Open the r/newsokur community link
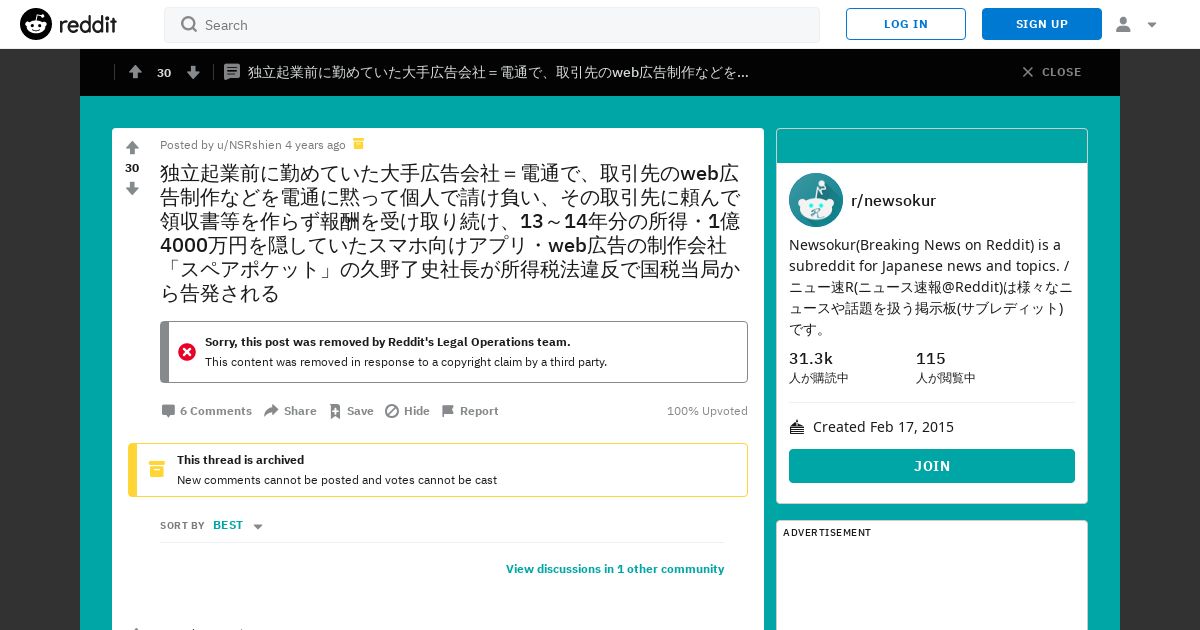The width and height of the screenshot is (1200, 630). 893,200
